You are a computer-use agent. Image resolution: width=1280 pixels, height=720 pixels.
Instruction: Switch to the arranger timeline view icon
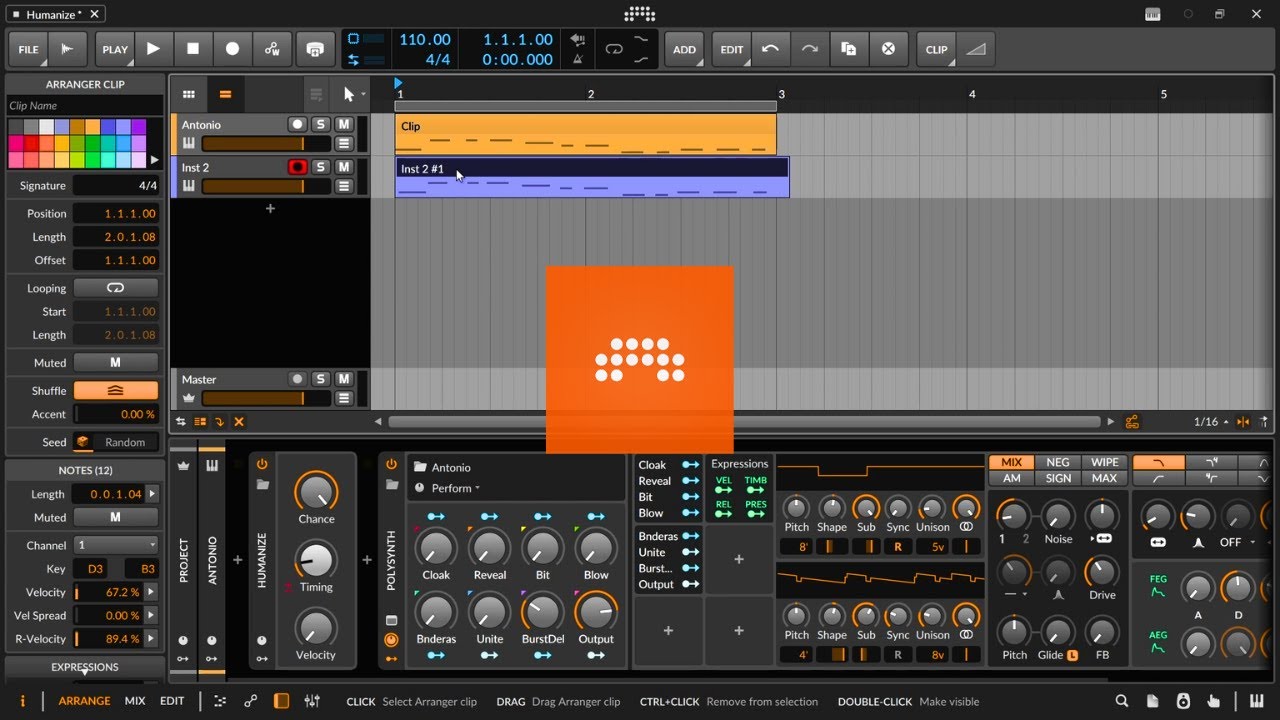pos(225,94)
